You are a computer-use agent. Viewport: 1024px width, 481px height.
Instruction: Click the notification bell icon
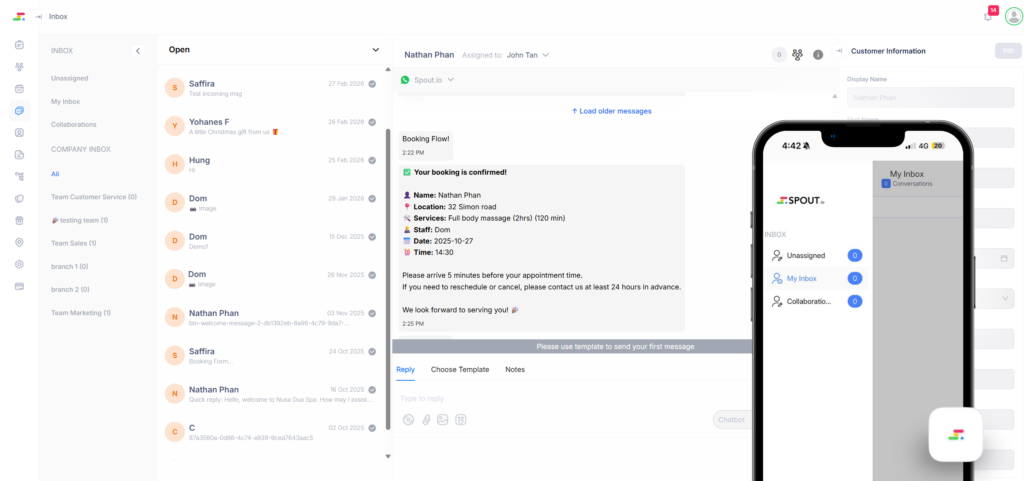coord(988,17)
